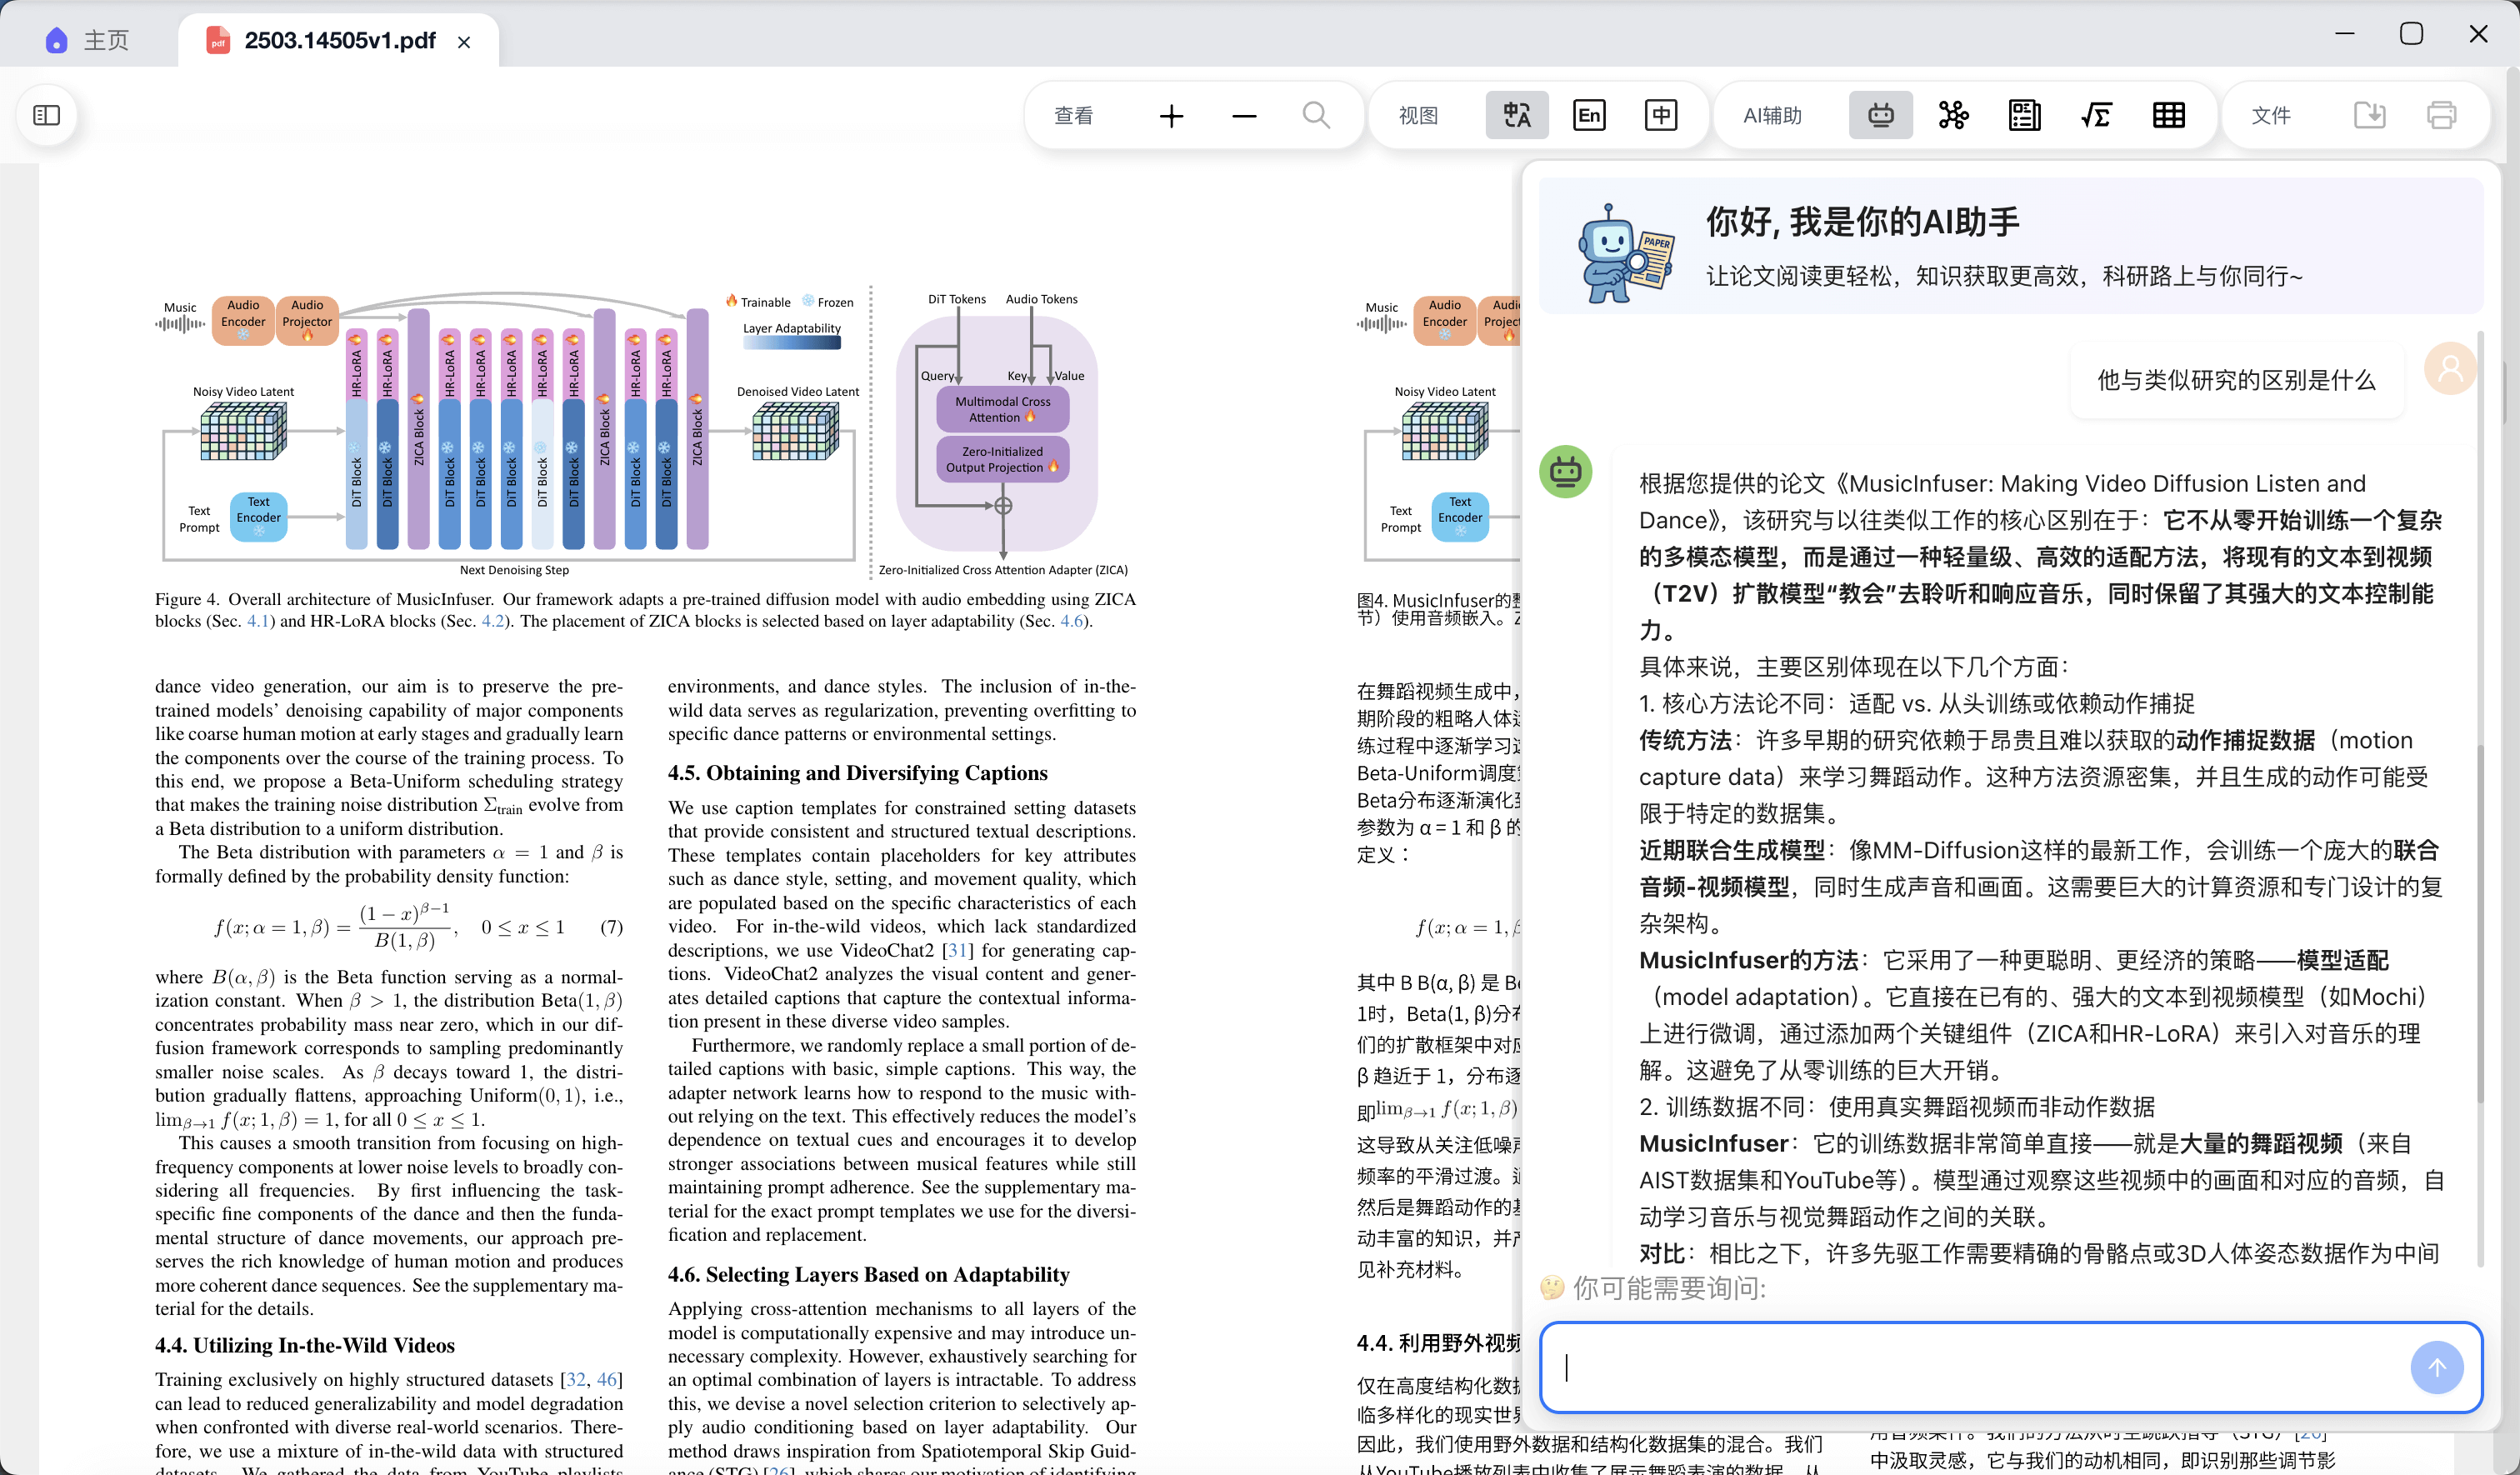This screenshot has height=1475, width=2520.
Task: Switch to the 主页 home tab
Action: [88, 40]
